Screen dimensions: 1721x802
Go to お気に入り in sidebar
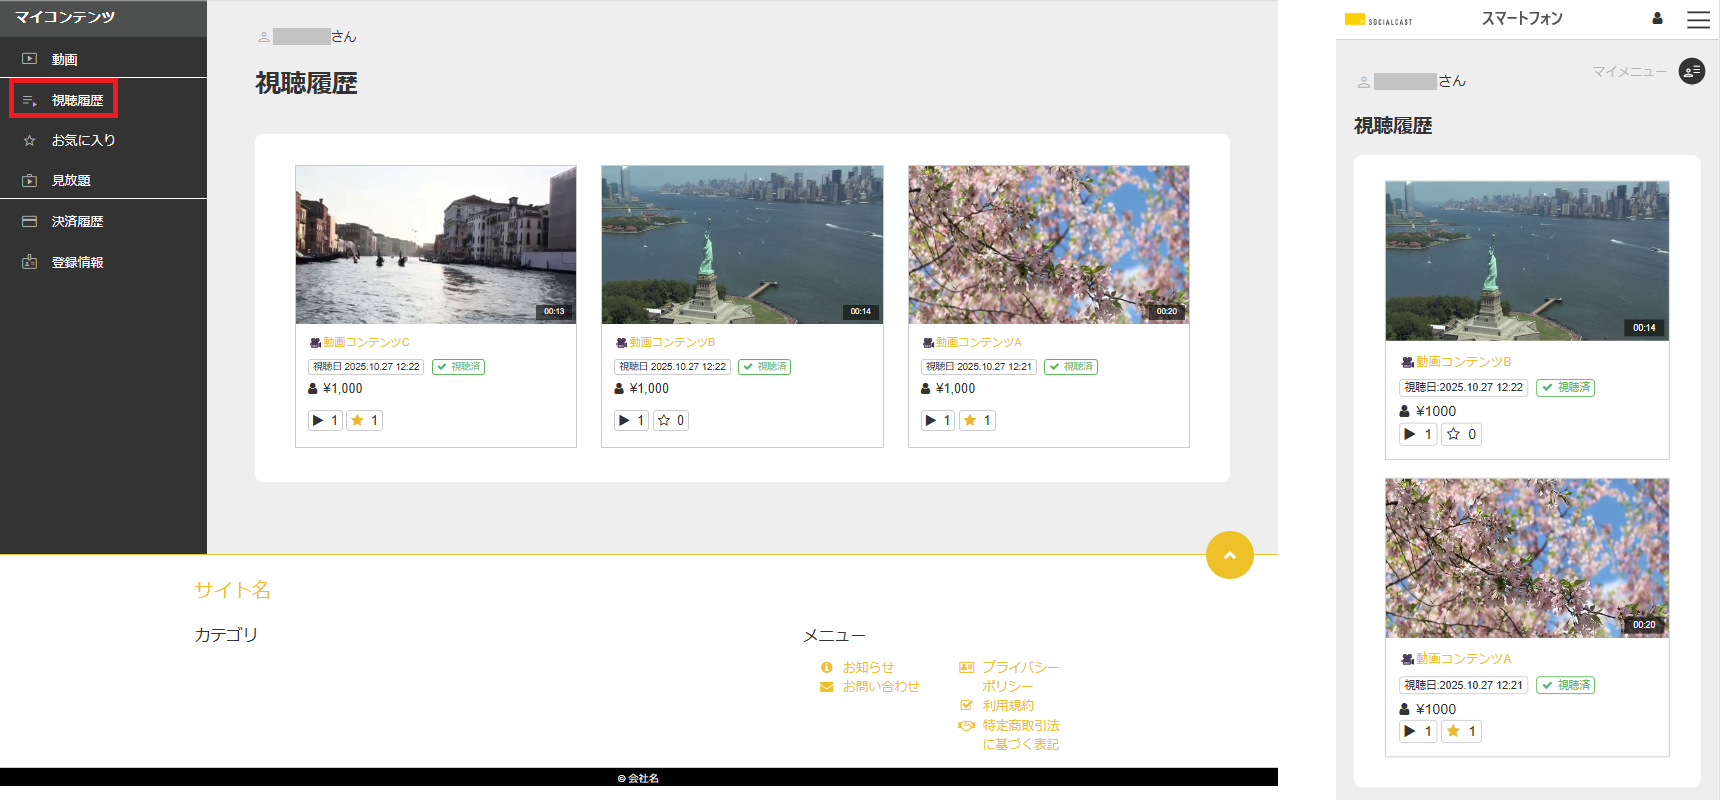pyautogui.click(x=83, y=140)
